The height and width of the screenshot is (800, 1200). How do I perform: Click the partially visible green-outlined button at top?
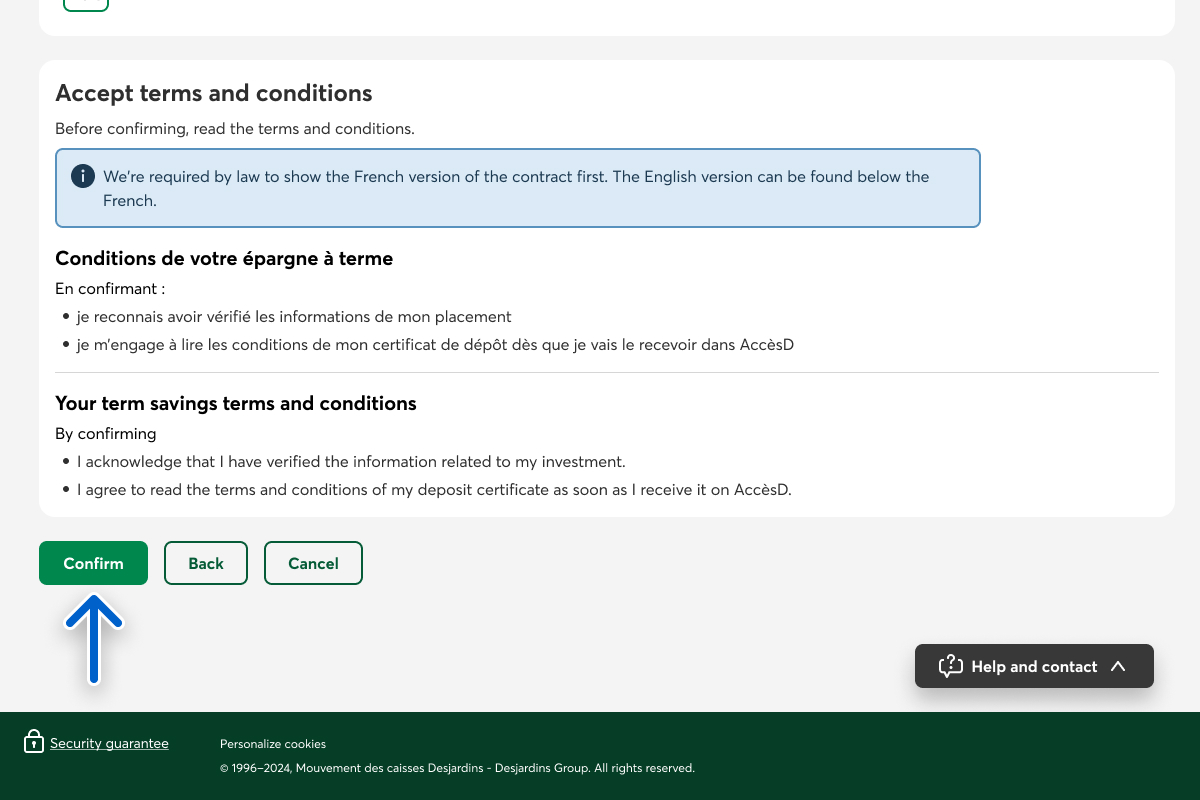click(86, 4)
